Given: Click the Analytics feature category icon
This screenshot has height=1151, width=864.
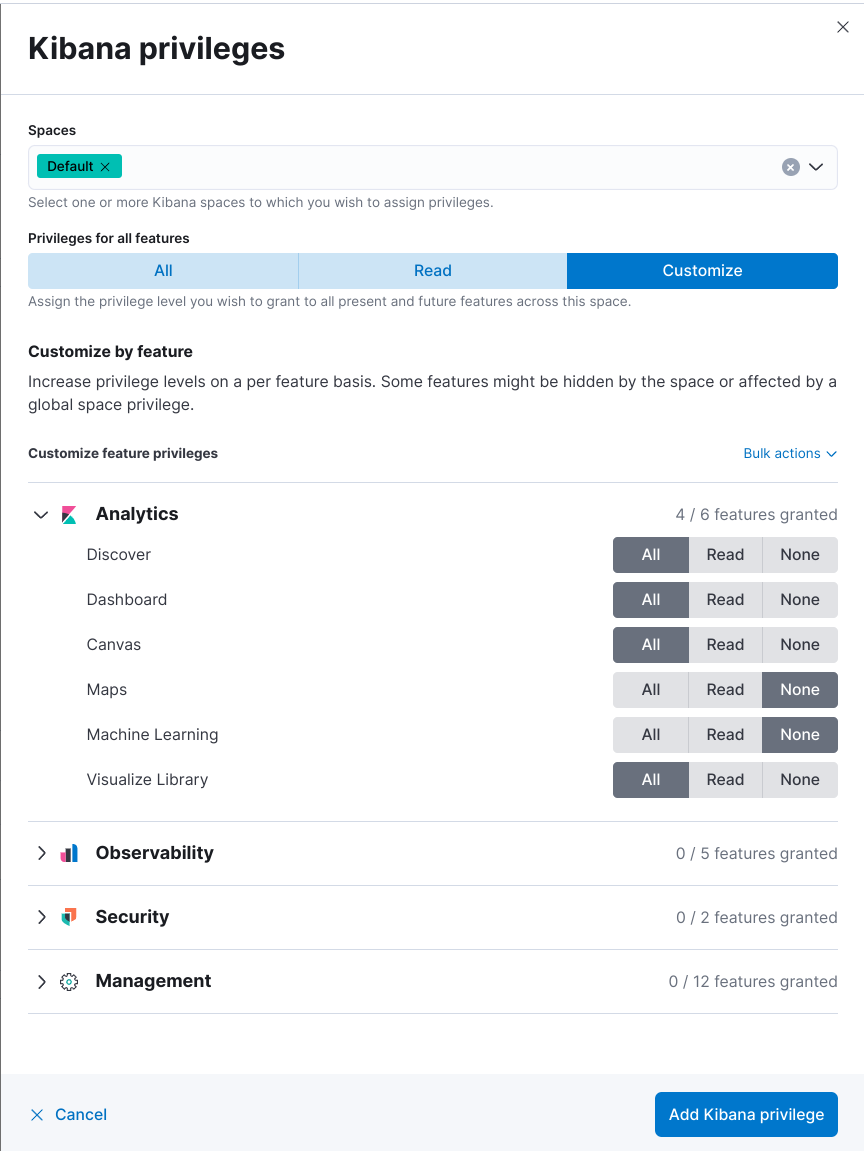Looking at the screenshot, I should click(68, 514).
